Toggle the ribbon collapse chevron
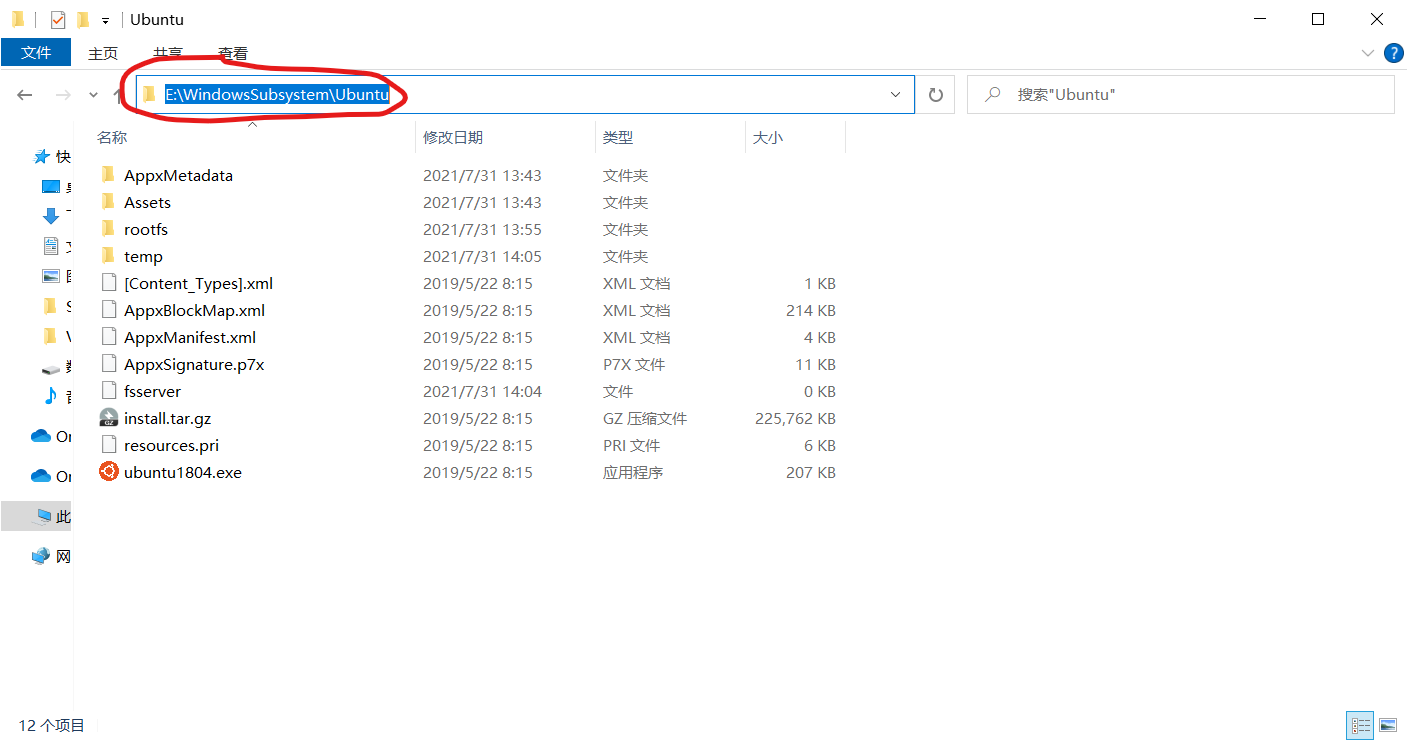 point(1366,53)
